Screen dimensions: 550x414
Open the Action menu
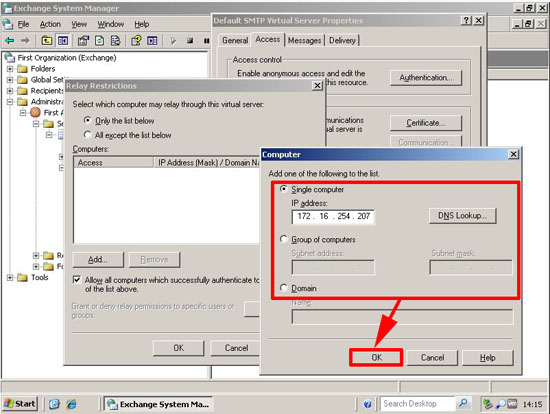[x=50, y=24]
